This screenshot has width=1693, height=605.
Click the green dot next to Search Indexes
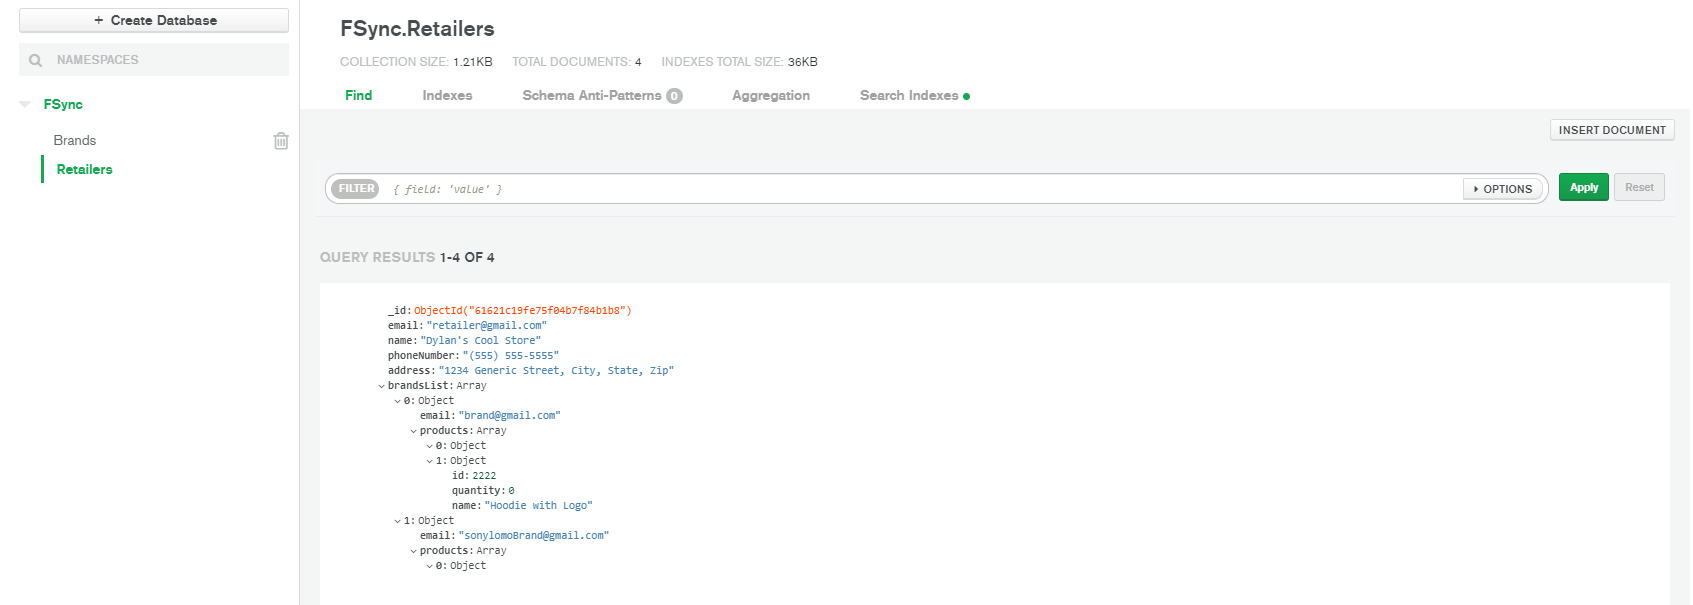967,97
